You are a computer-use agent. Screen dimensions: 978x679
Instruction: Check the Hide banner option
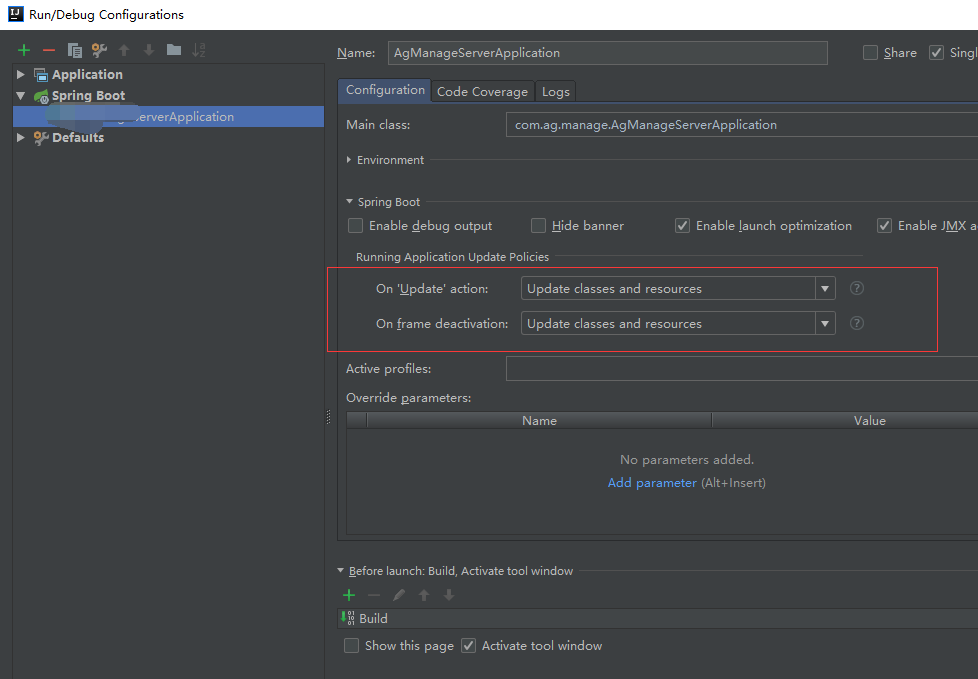538,225
